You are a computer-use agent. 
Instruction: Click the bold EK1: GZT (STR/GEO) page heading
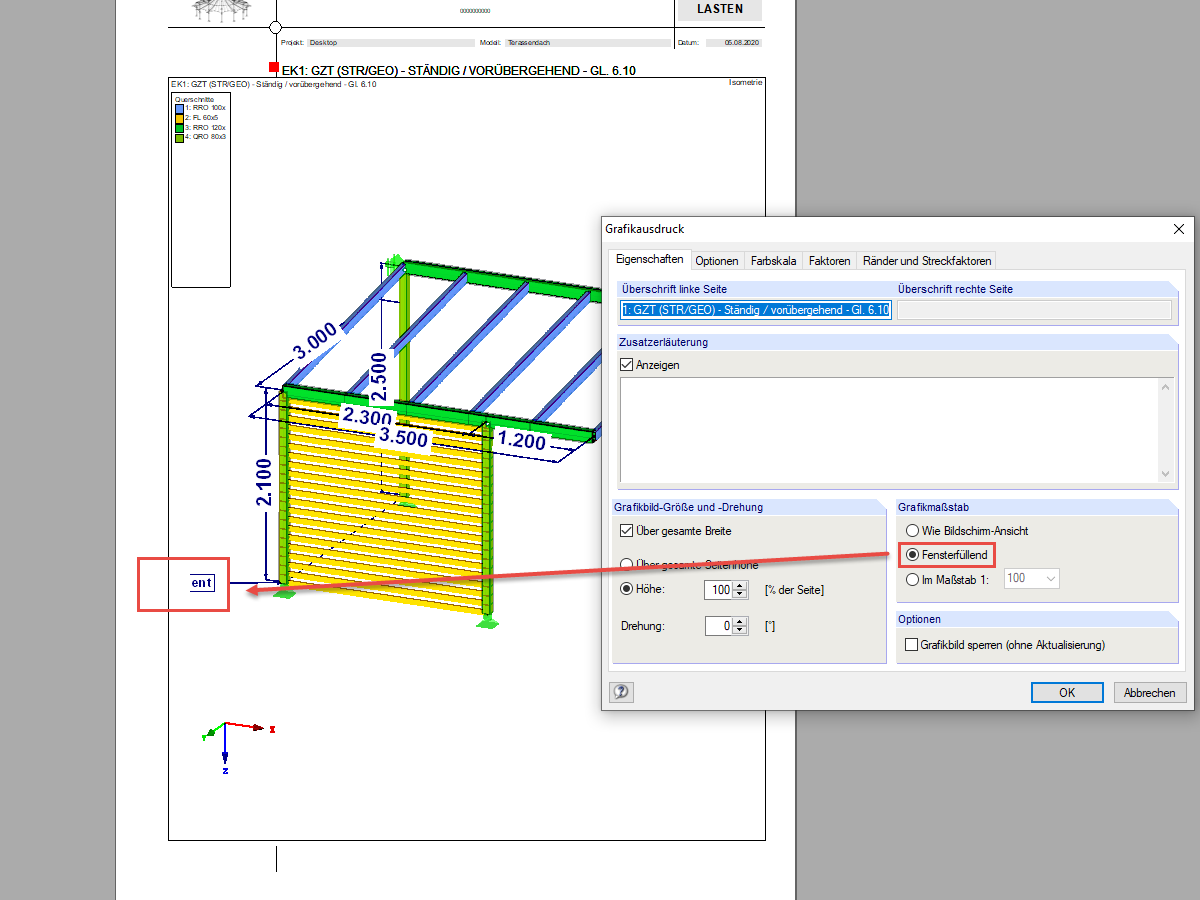point(459,70)
